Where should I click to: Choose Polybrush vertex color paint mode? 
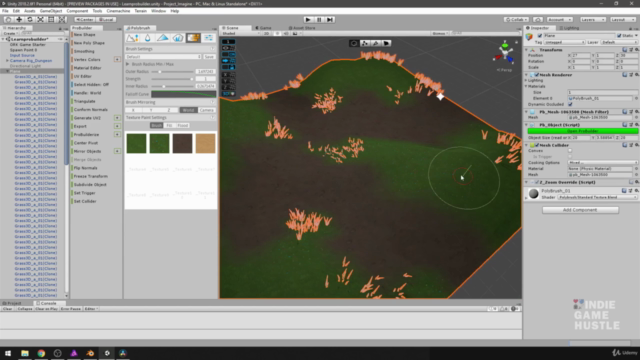[x=162, y=38]
